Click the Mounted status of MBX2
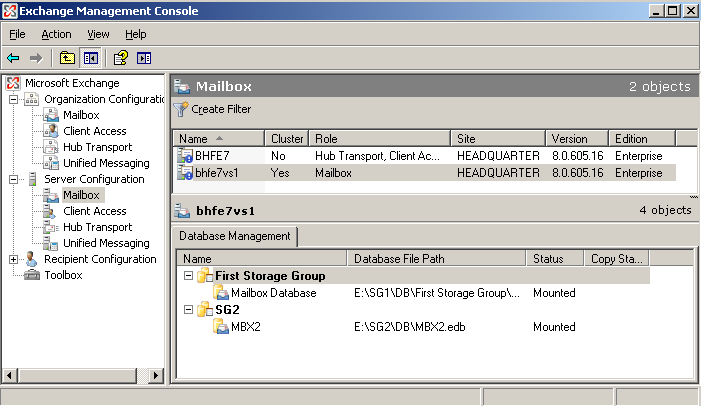Screen dimensions: 701x406 point(554,327)
